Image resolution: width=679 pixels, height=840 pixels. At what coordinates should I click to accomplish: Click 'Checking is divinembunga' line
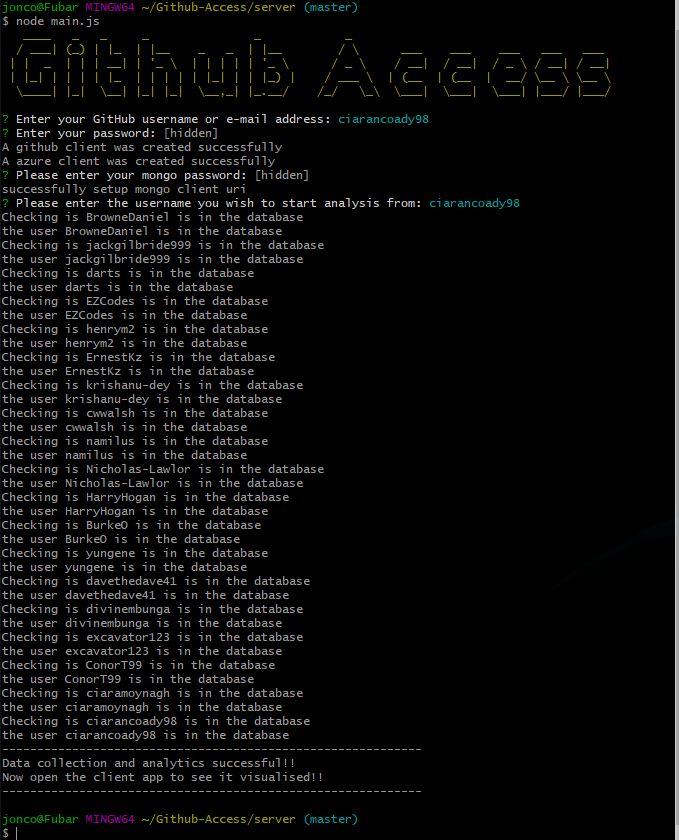click(x=153, y=609)
